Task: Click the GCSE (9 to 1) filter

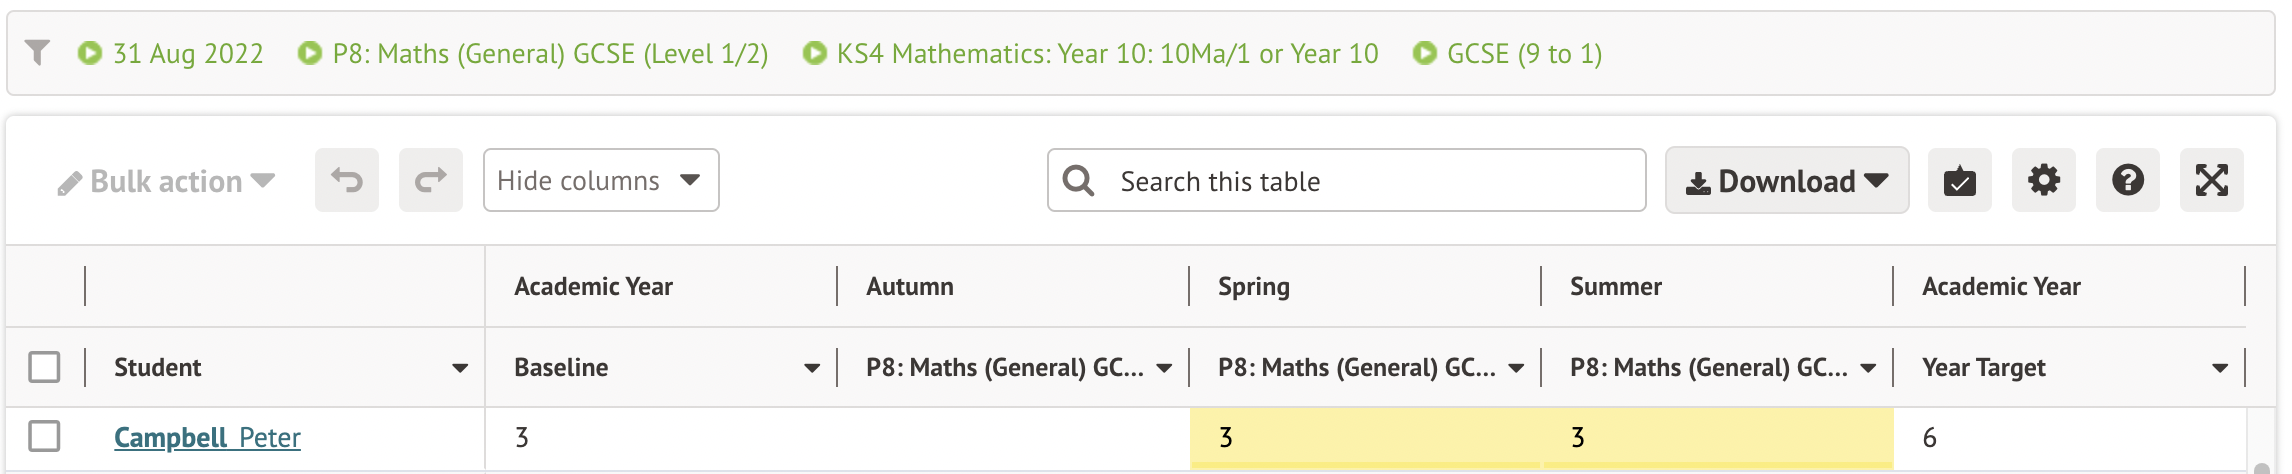Action: pyautogui.click(x=1508, y=53)
